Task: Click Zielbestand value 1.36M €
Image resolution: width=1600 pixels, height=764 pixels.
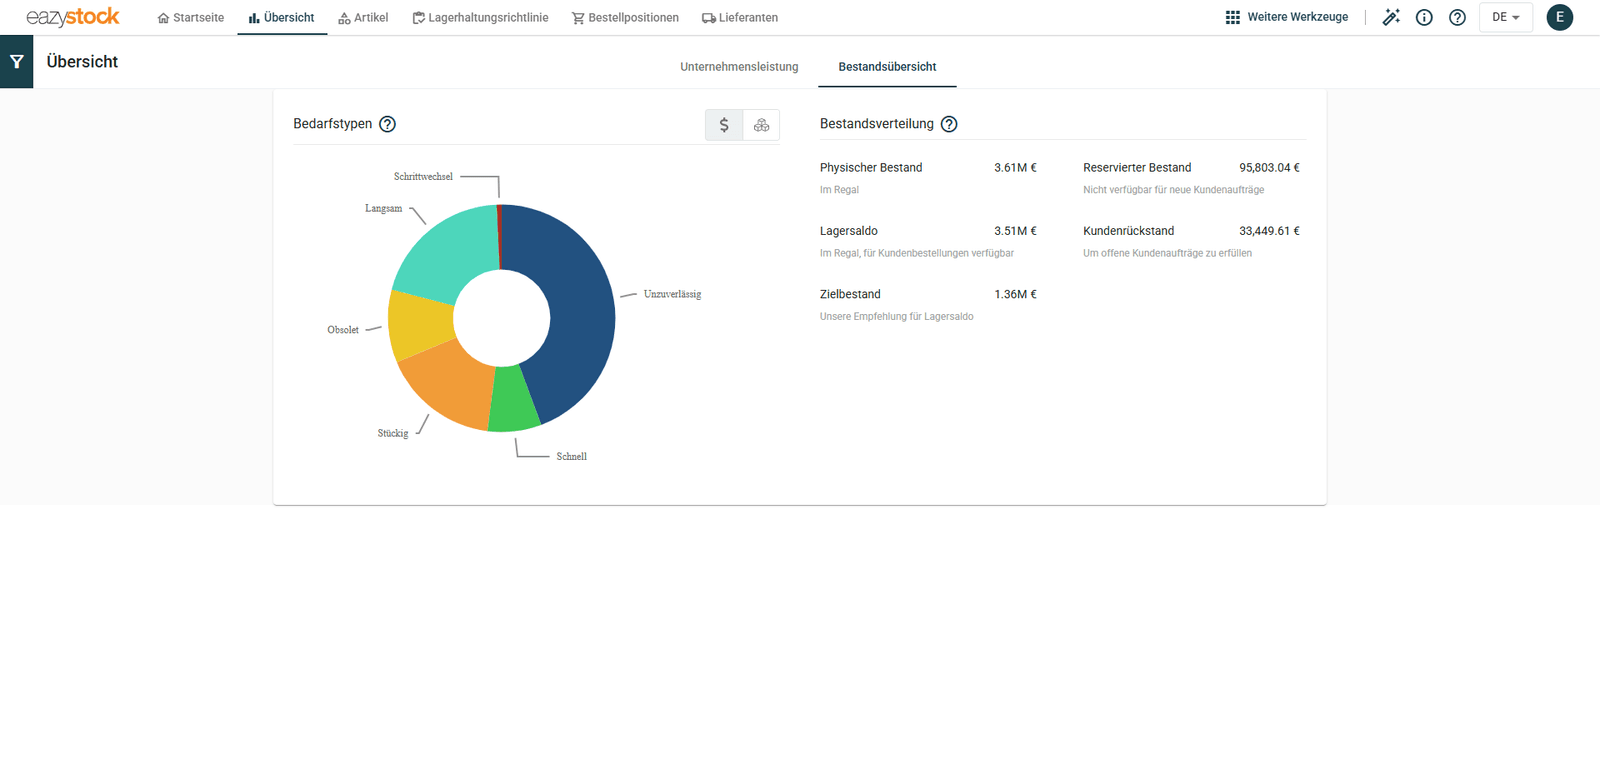Action: tap(1015, 295)
